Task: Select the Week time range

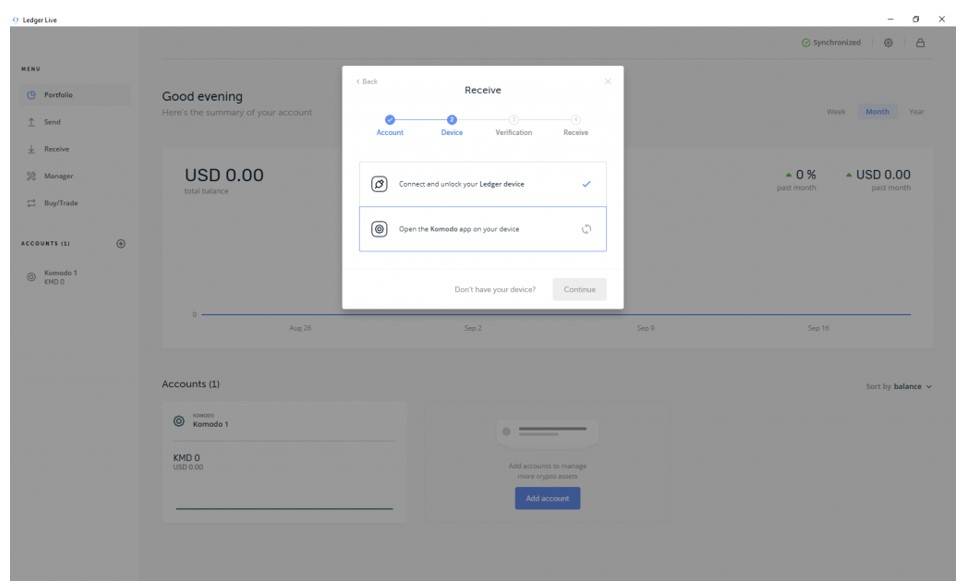Action: pos(836,112)
